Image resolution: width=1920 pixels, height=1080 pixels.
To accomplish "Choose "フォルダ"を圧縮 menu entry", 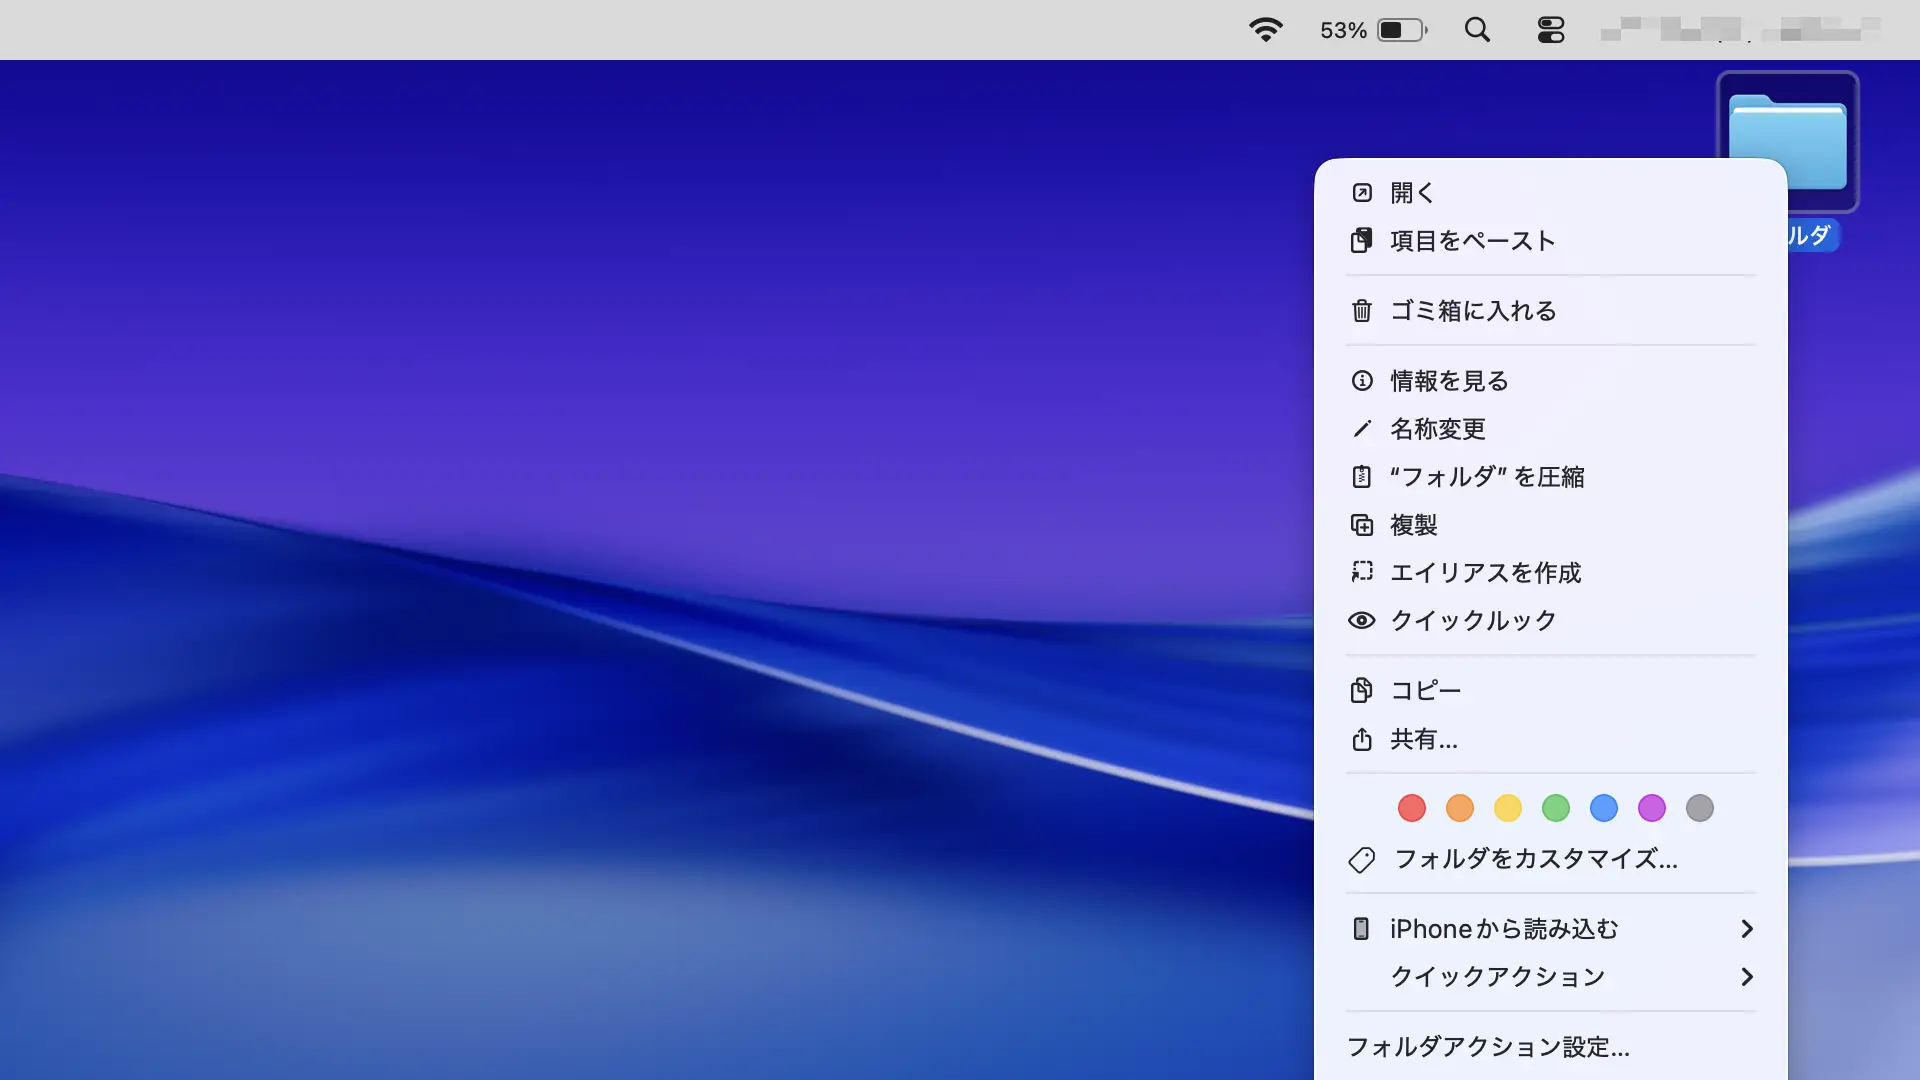I will click(x=1486, y=477).
